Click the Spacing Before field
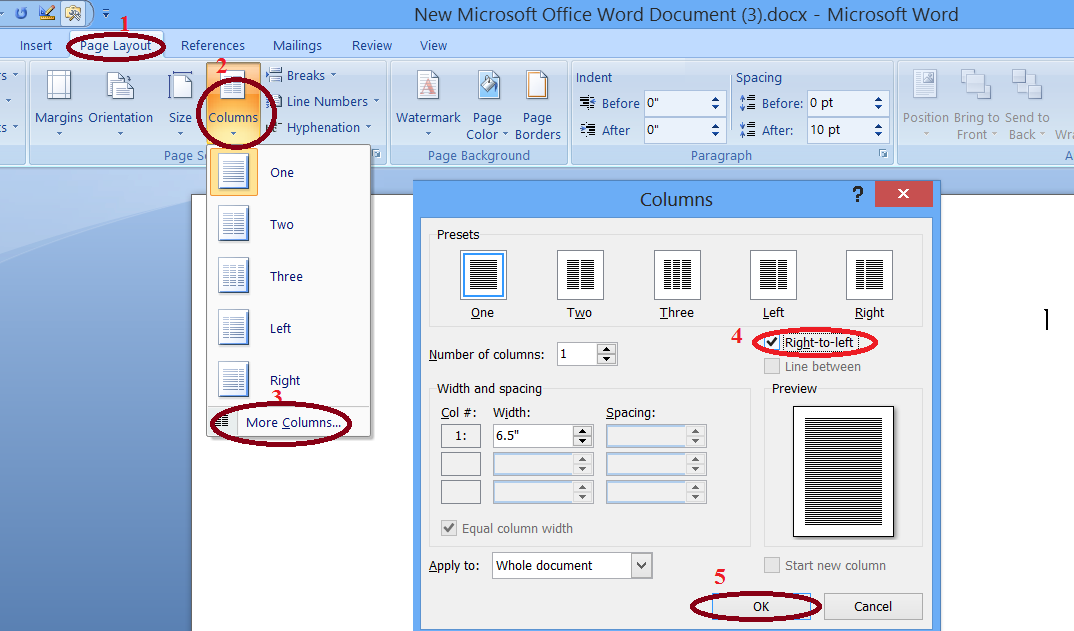This screenshot has height=631, width=1074. tap(838, 103)
